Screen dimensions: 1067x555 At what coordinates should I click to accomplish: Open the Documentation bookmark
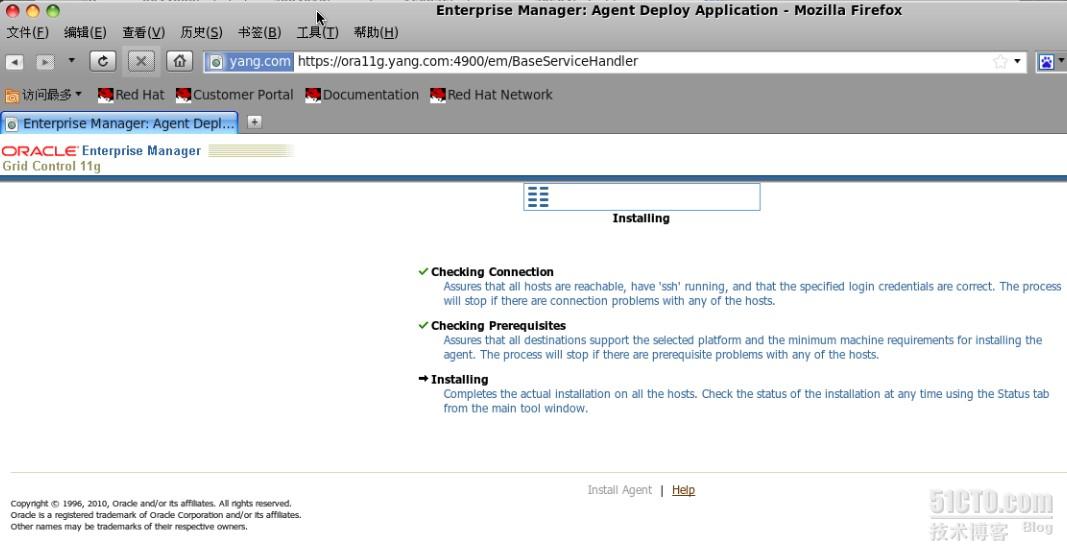tap(362, 95)
